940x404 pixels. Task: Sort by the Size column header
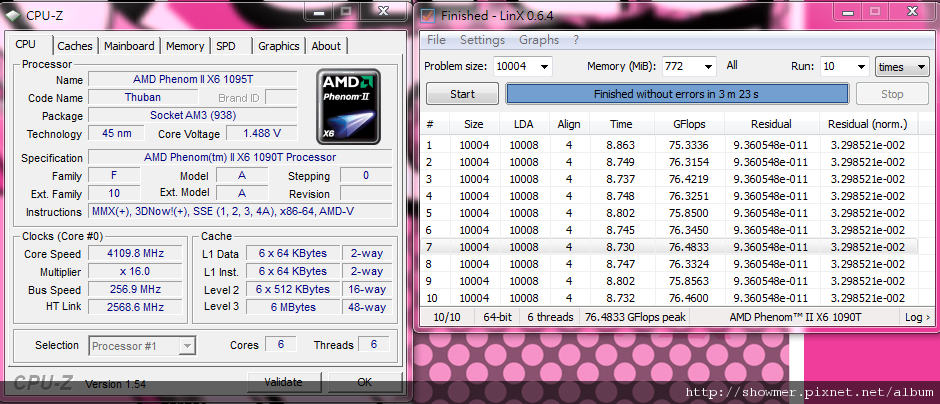pyautogui.click(x=474, y=124)
